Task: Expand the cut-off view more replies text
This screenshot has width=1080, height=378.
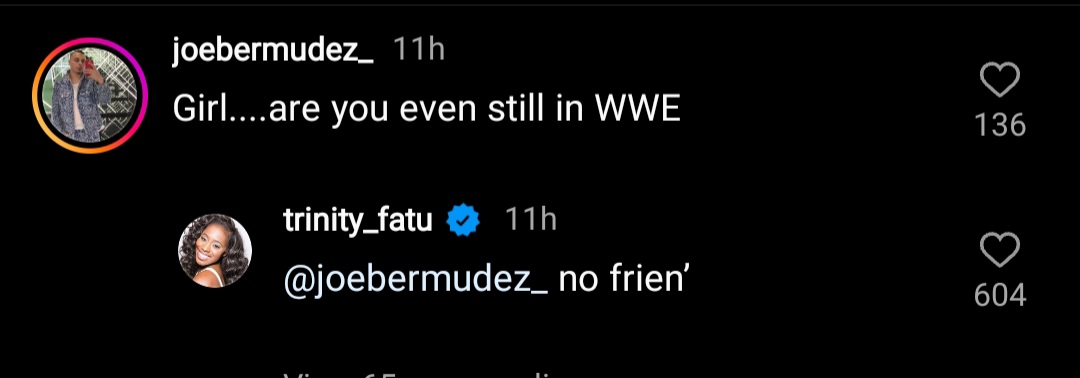Action: point(427,373)
